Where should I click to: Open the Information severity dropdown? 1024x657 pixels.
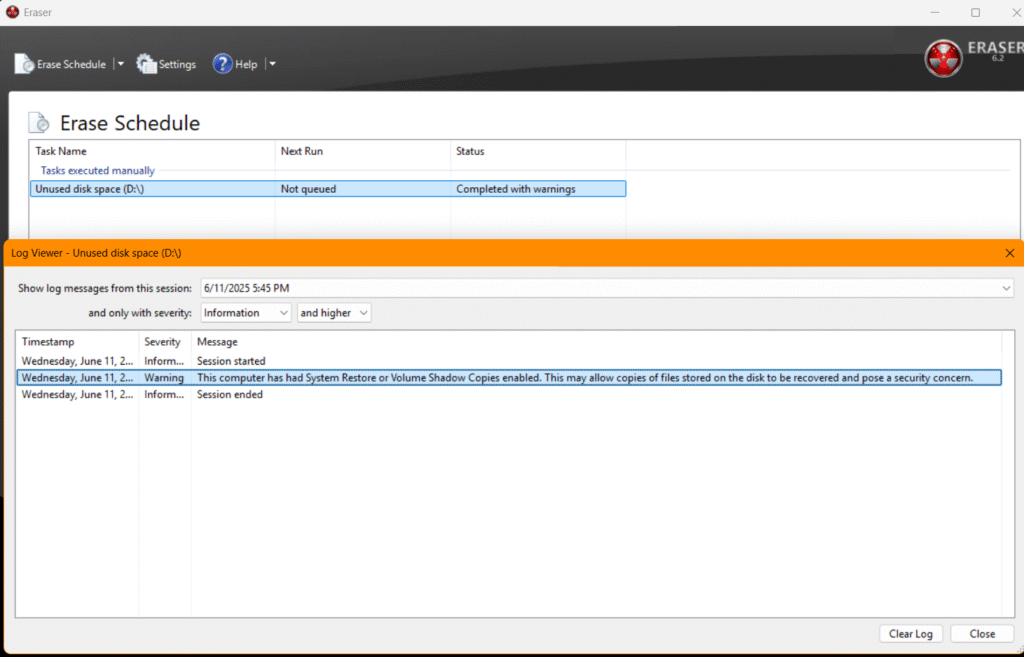[246, 313]
